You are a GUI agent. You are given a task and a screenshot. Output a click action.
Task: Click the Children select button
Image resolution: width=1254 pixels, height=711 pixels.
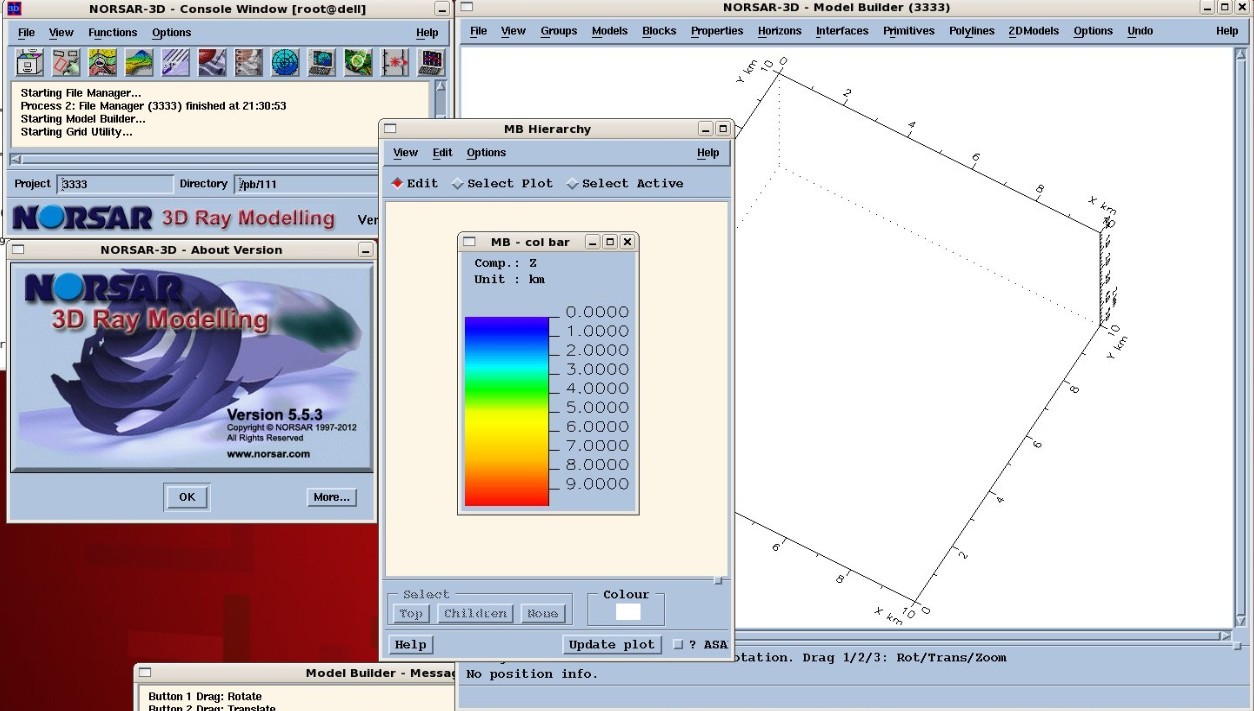(x=477, y=613)
